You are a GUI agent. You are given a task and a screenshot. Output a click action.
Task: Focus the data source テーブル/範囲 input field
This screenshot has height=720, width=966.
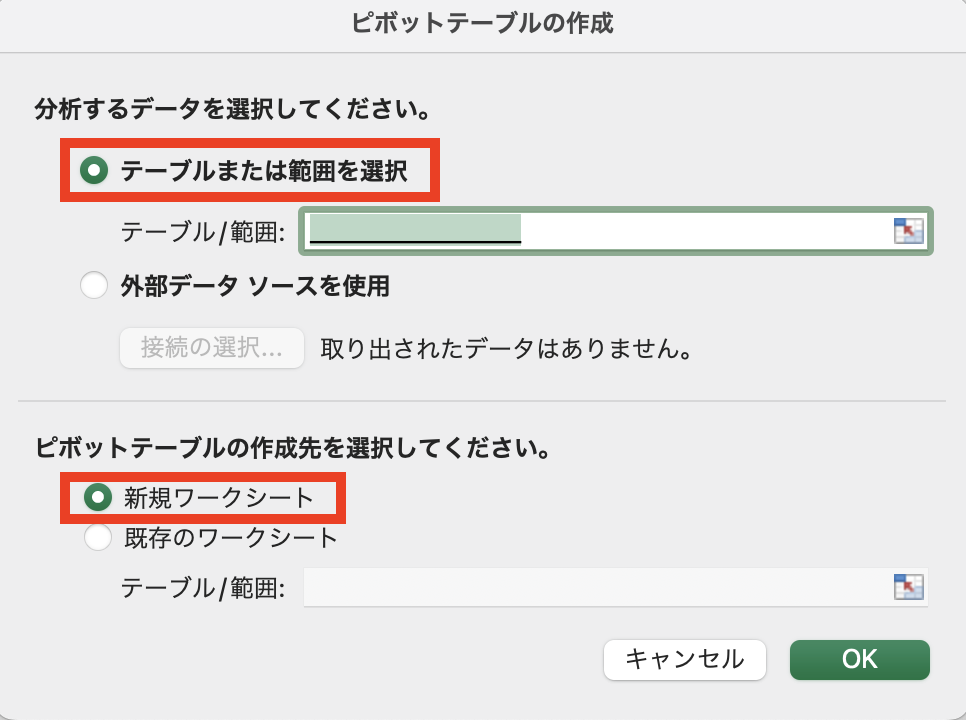(x=700, y=232)
